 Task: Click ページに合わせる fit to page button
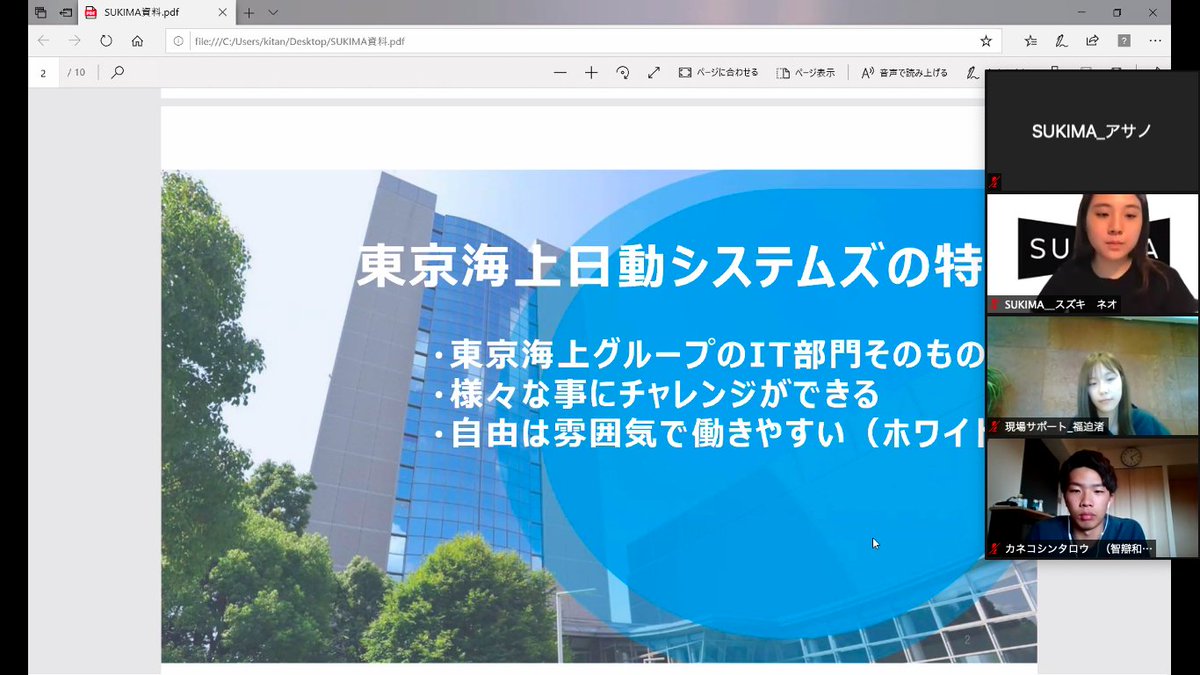point(718,73)
